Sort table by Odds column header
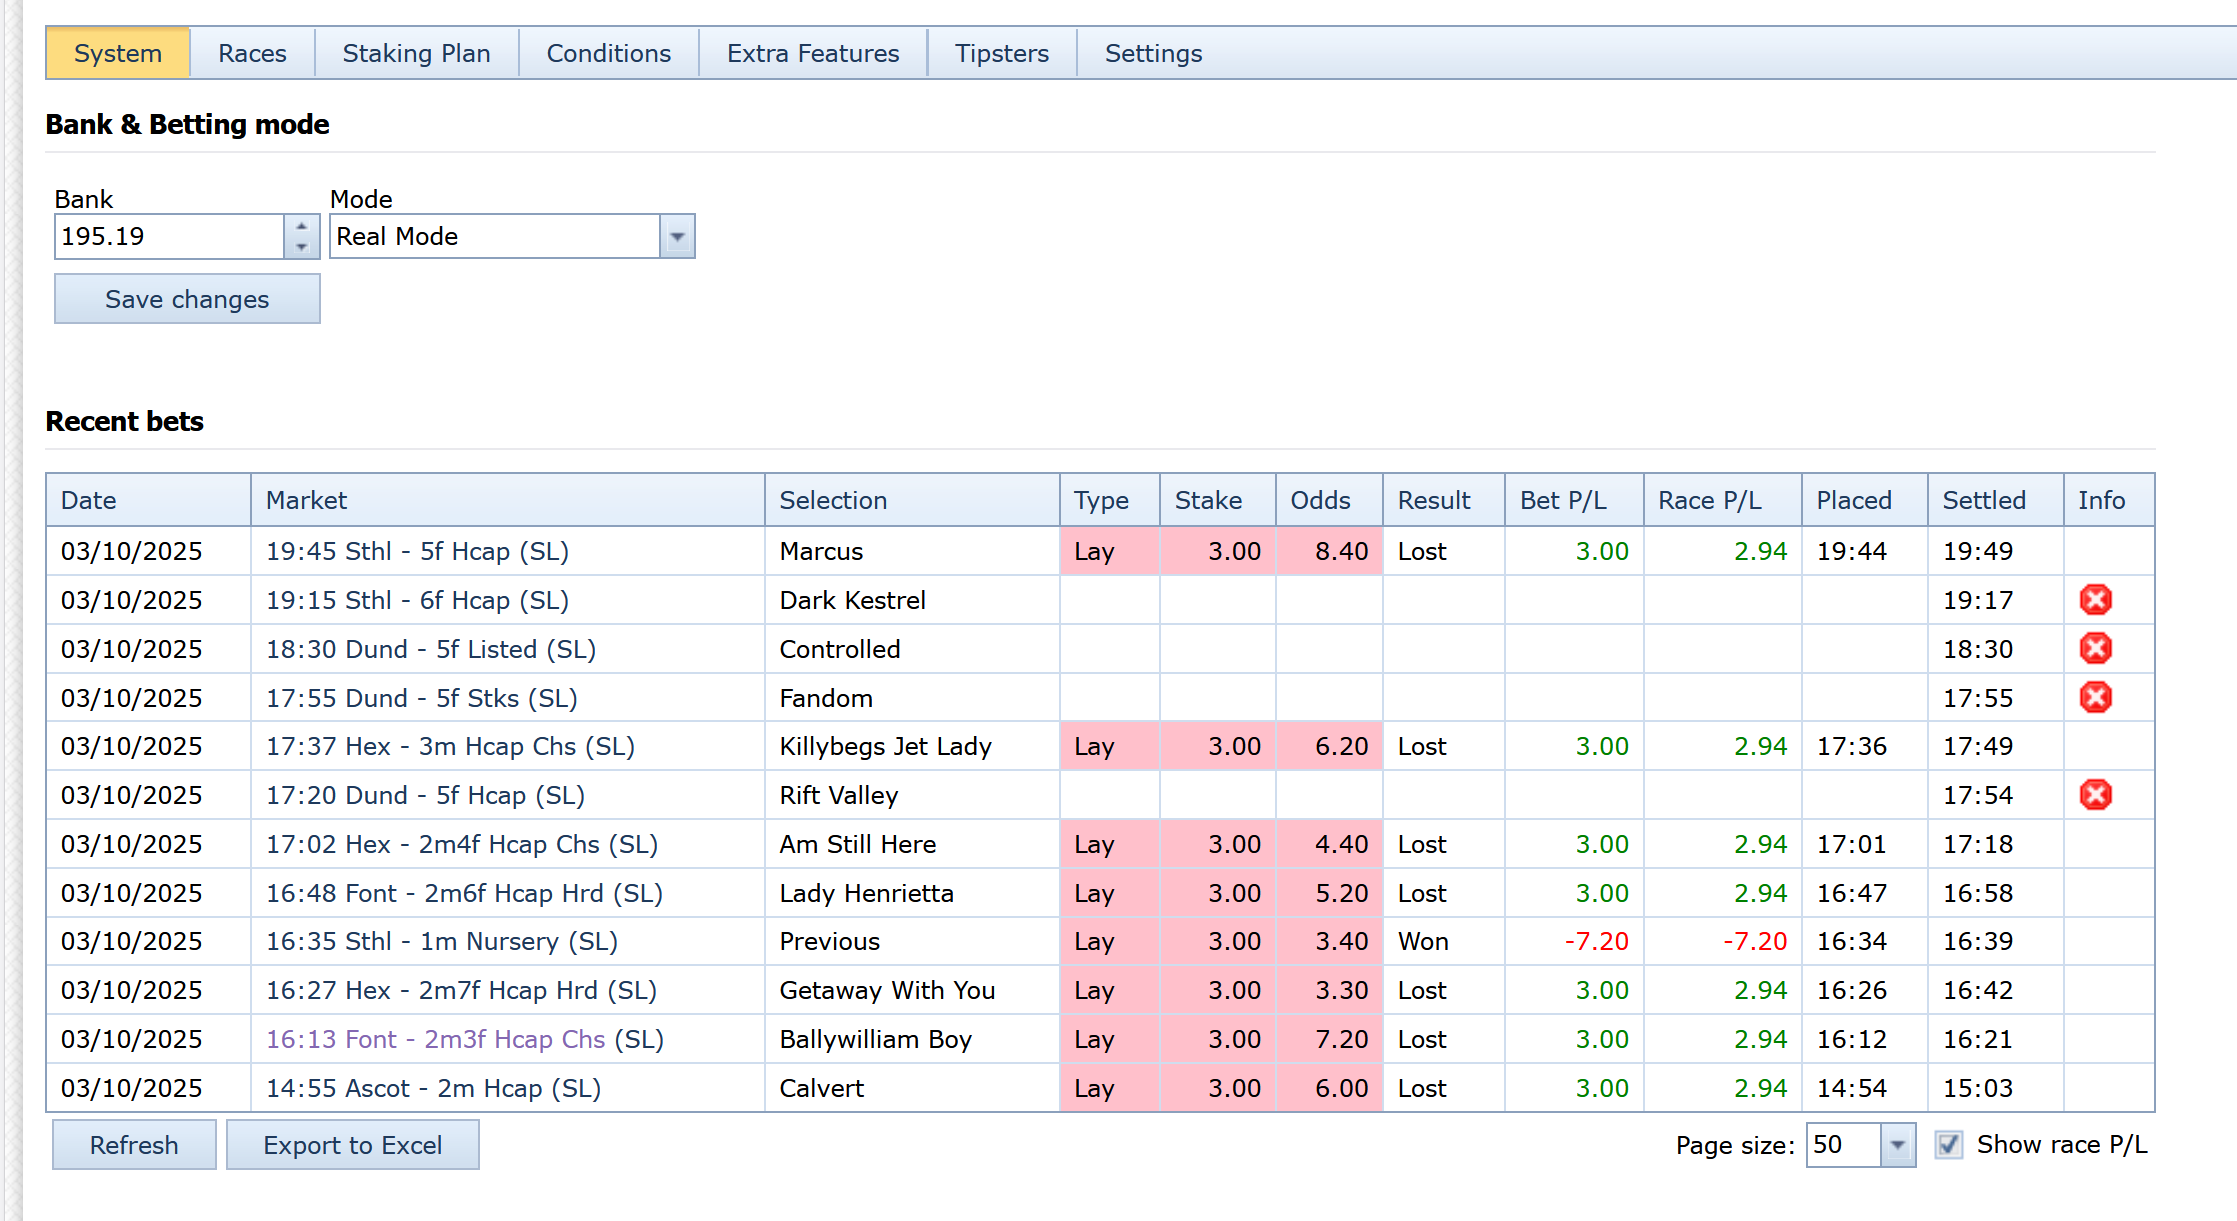 pos(1320,500)
